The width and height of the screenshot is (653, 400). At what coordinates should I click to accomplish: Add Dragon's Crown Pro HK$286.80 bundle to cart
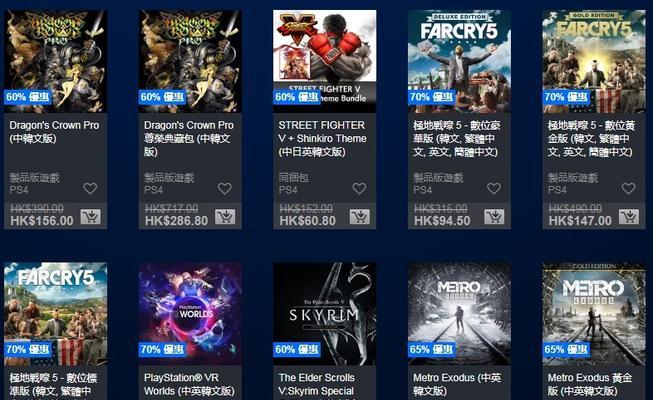click(x=225, y=217)
